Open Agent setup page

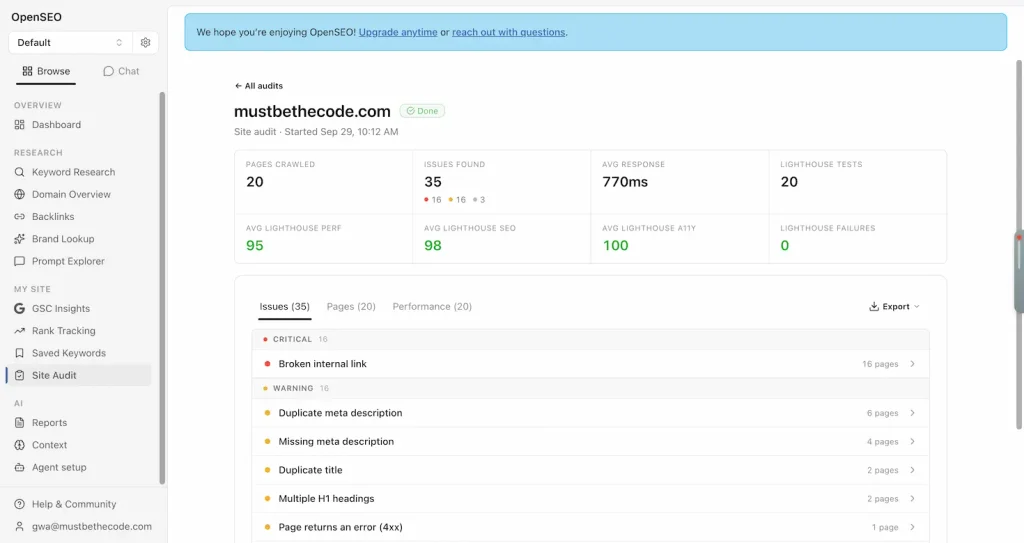pyautogui.click(x=59, y=467)
